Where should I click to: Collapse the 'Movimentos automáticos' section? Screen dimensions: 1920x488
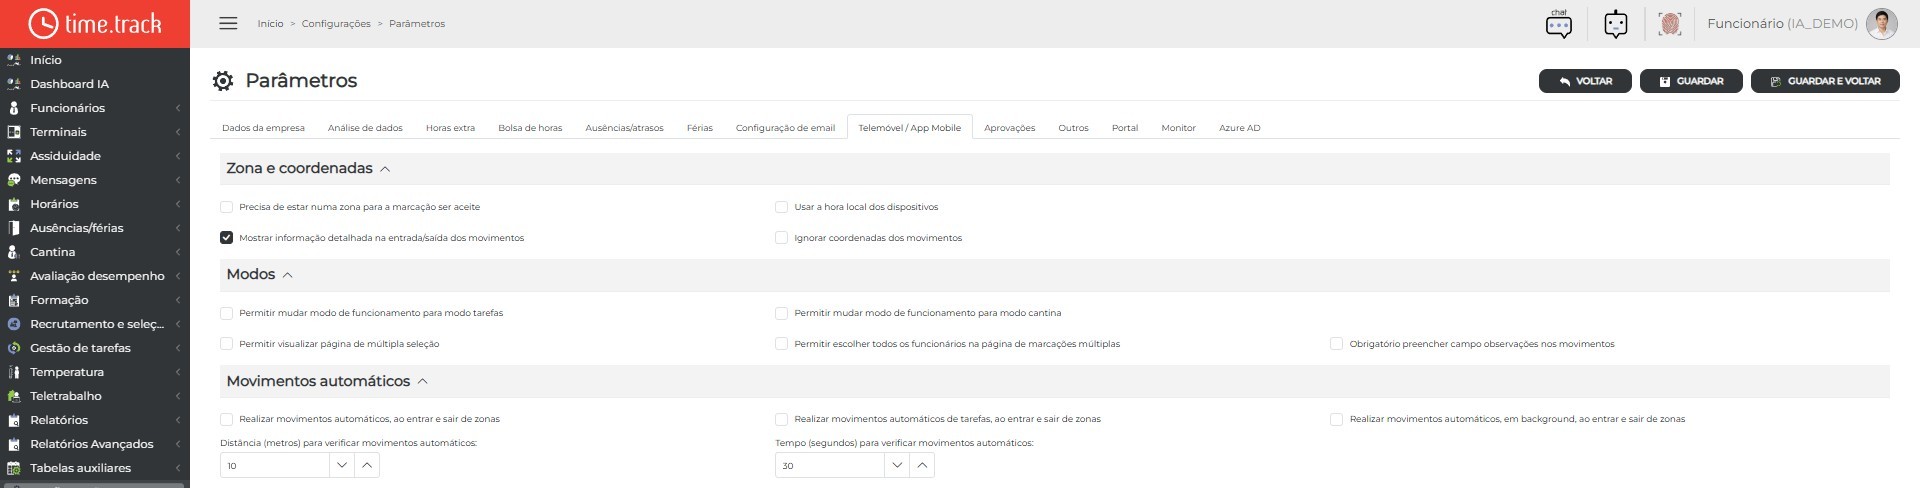pyautogui.click(x=422, y=381)
